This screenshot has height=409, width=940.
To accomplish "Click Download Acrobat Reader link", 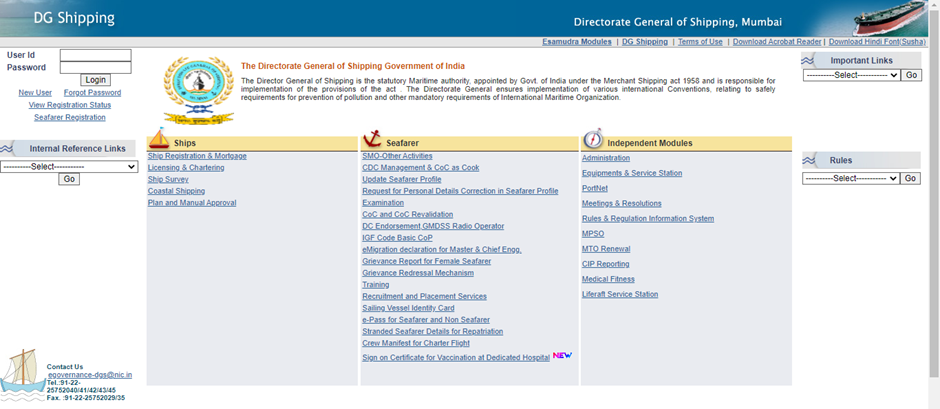I will tap(777, 42).
